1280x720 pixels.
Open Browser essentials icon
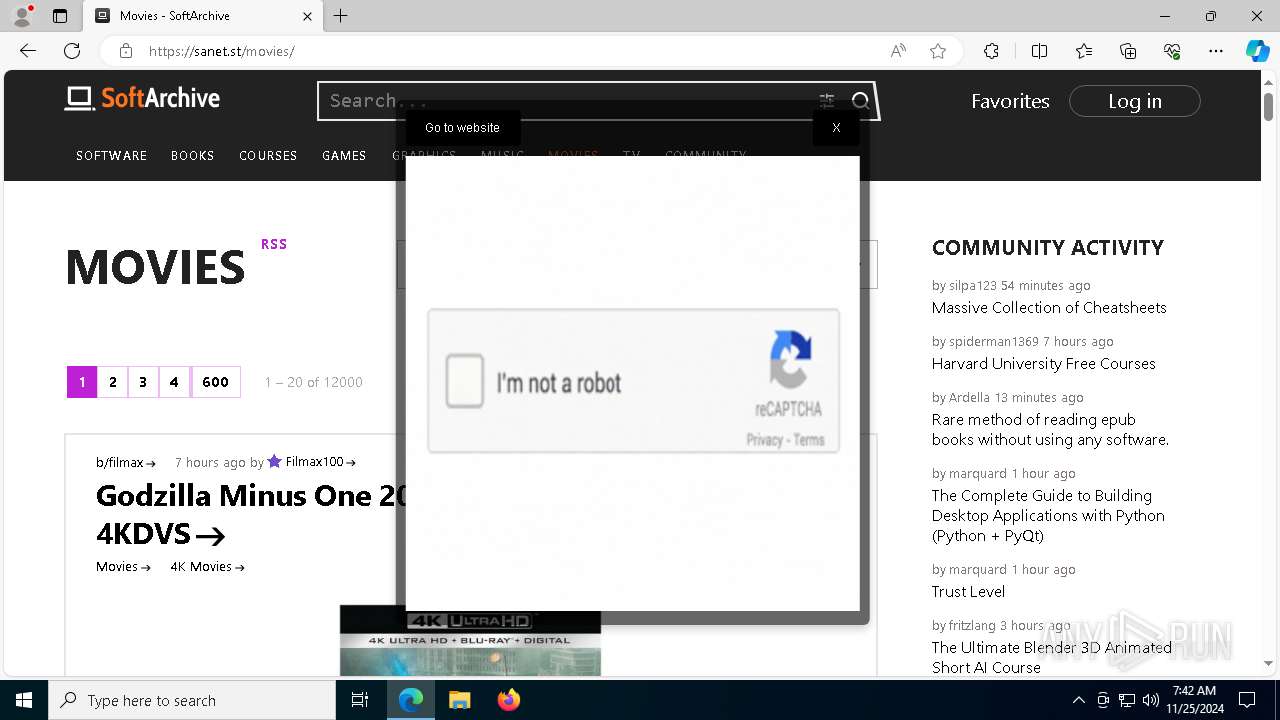pos(1172,51)
